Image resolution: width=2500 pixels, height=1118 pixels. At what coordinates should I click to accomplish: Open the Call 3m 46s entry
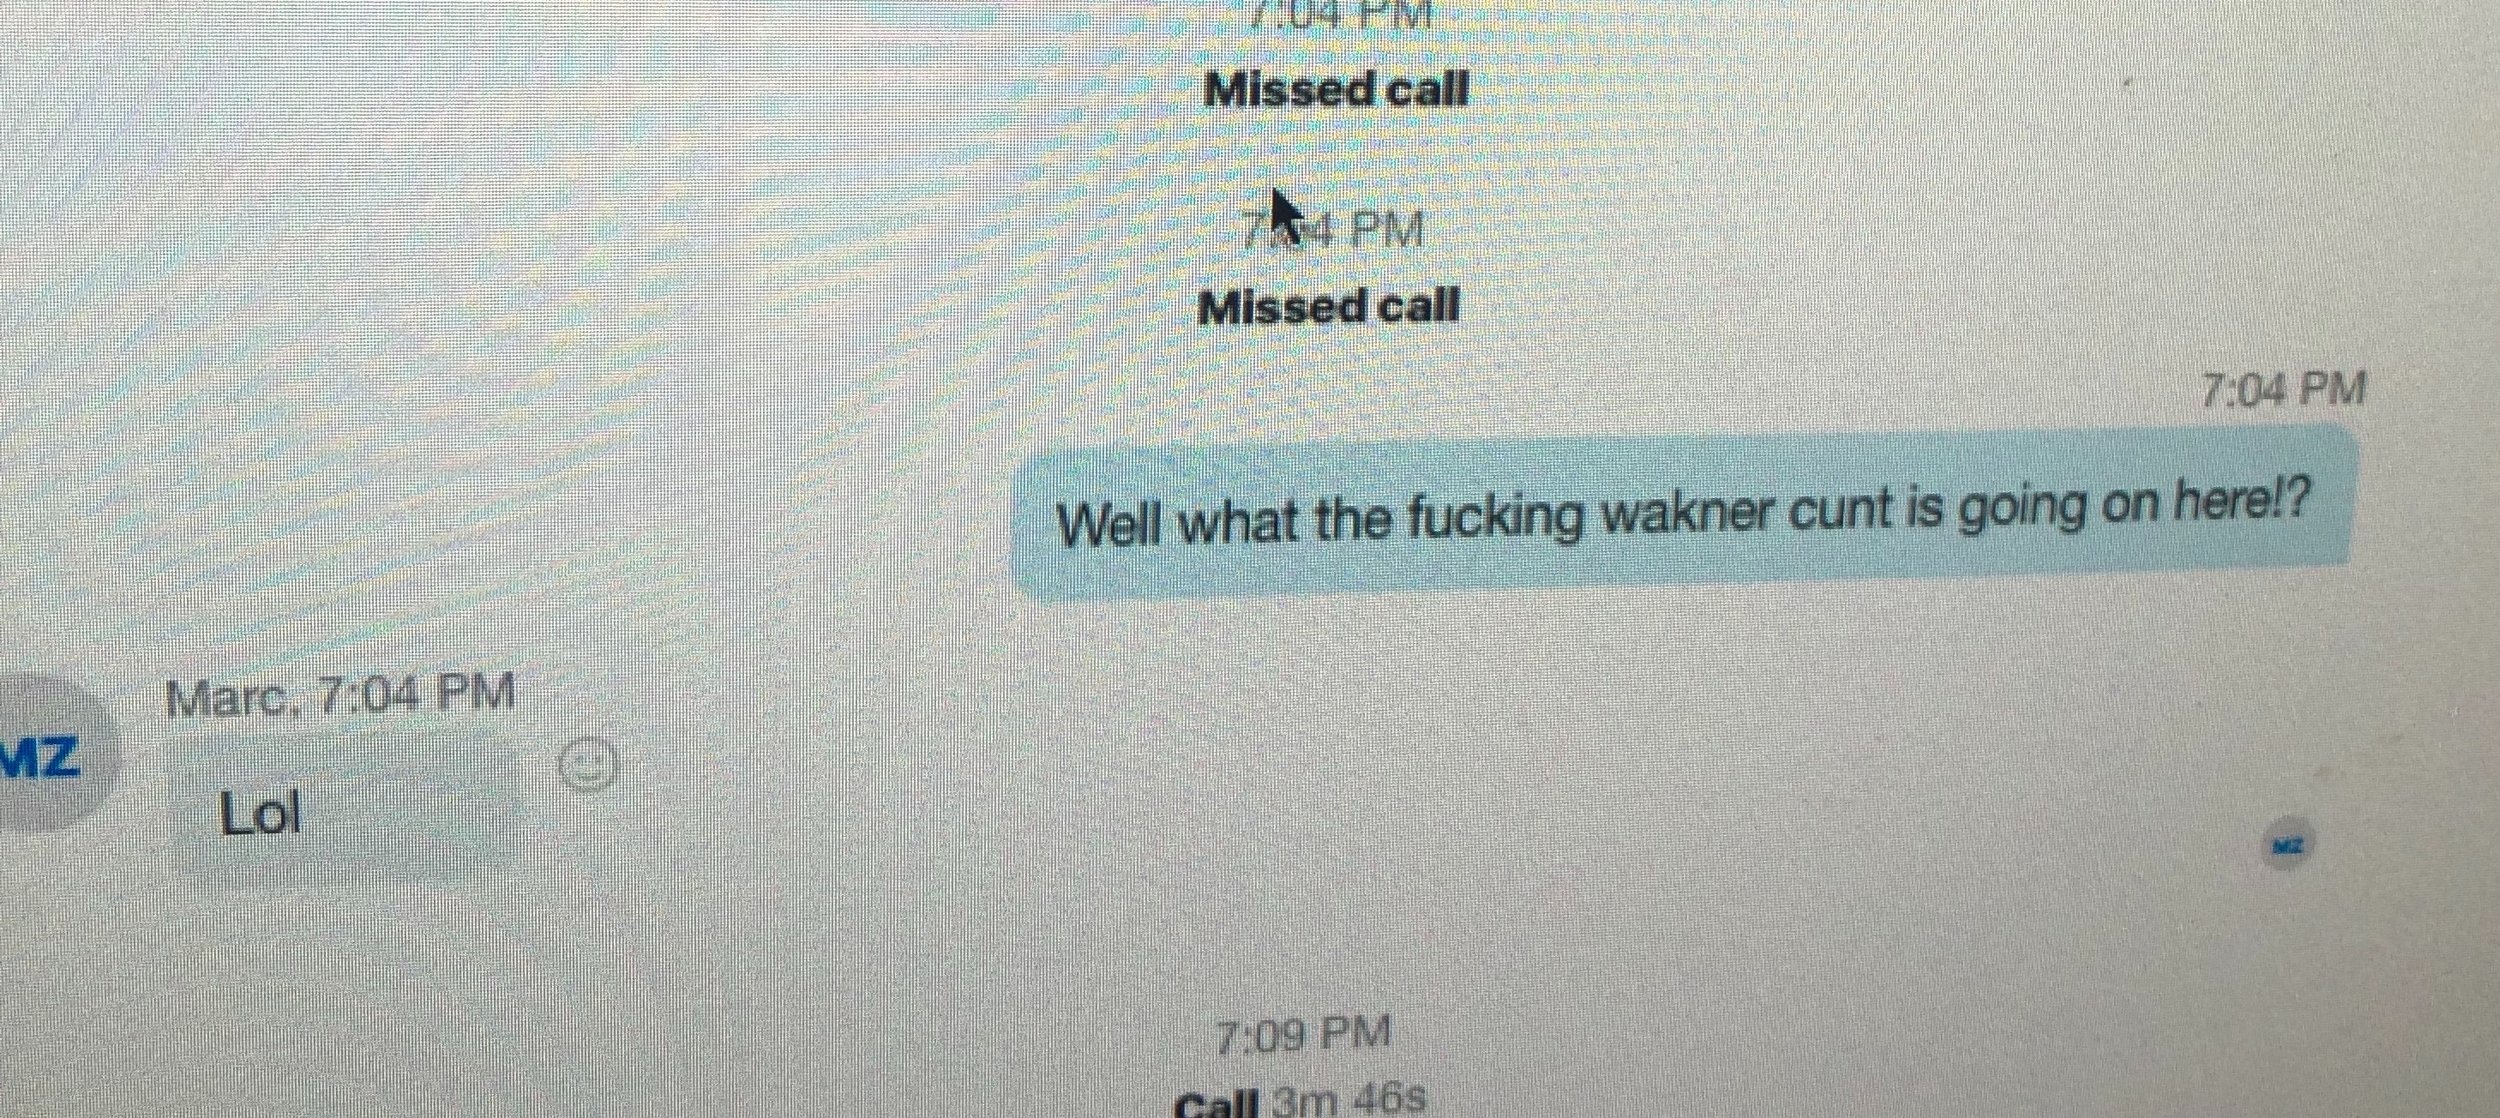pos(1299,1100)
